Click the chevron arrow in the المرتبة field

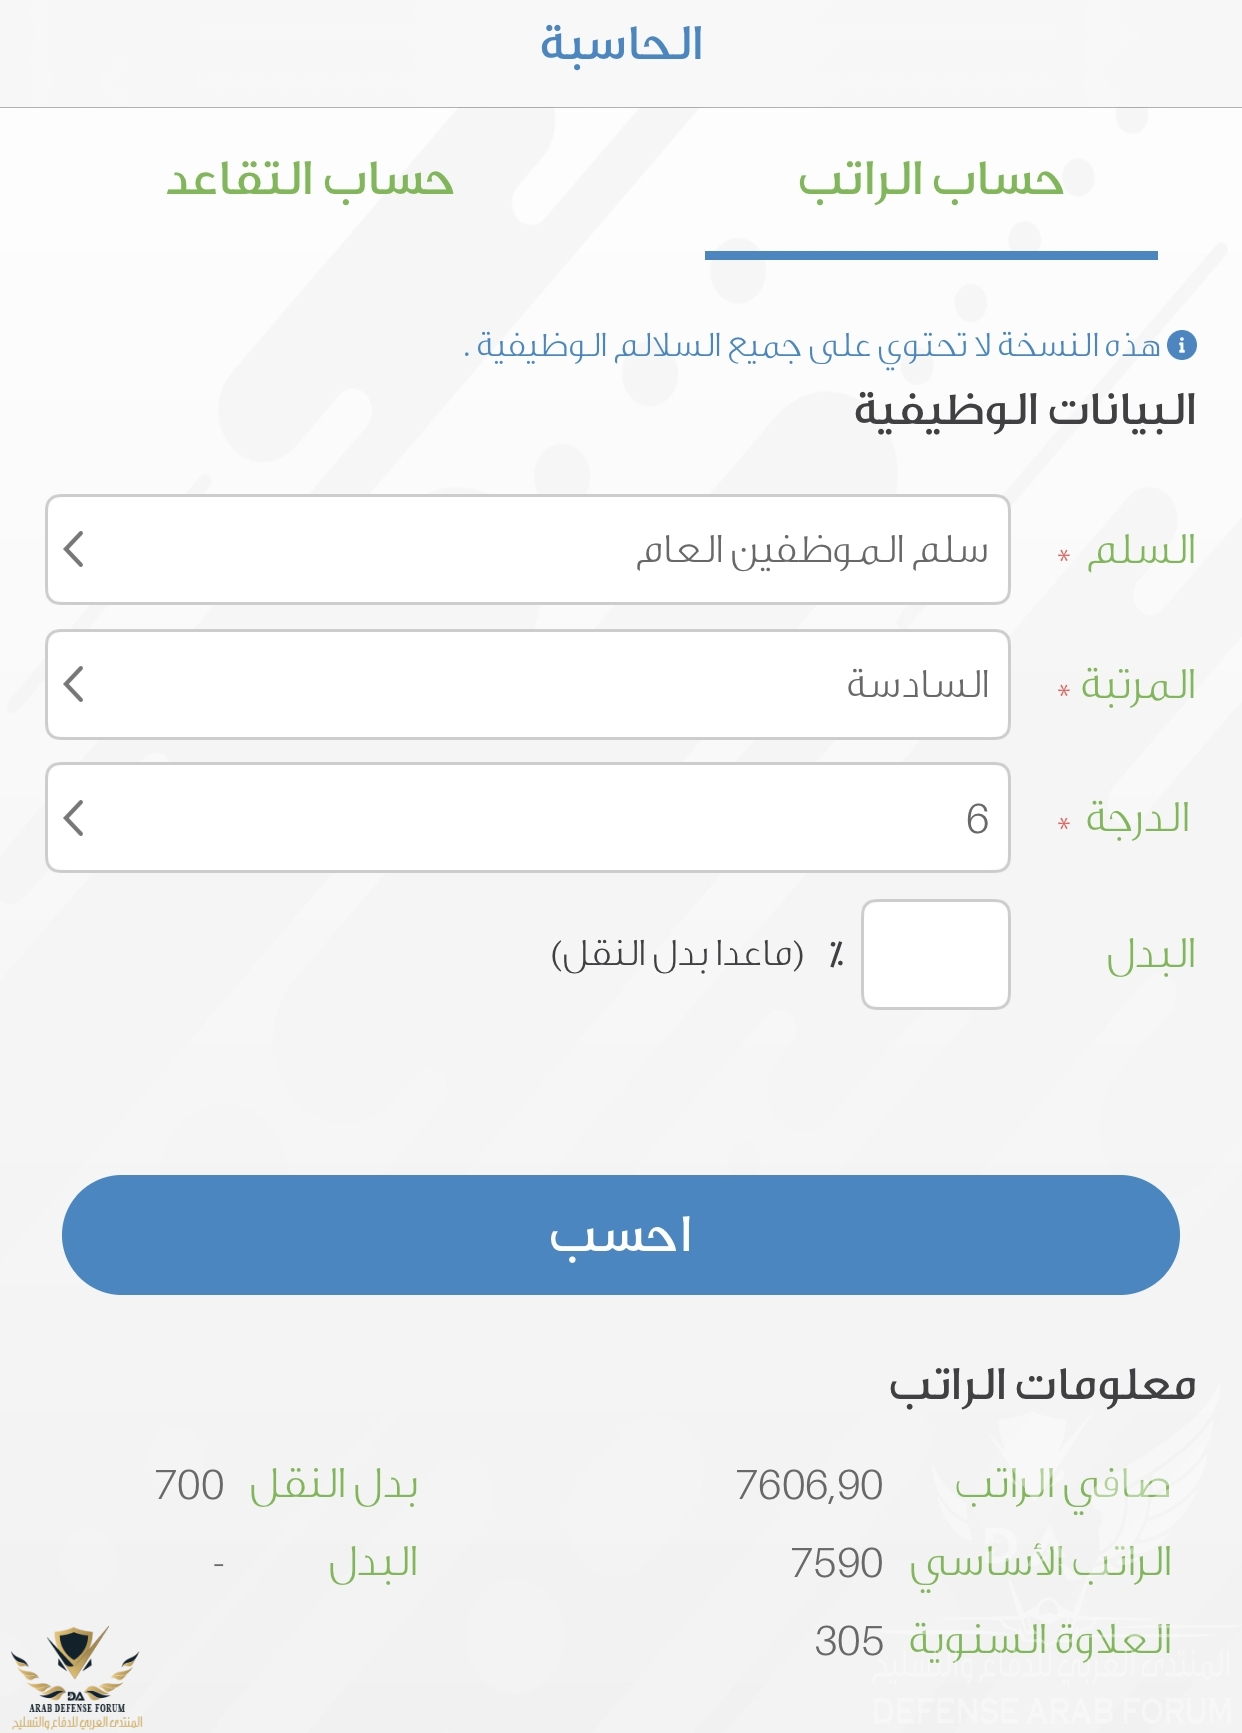74,684
